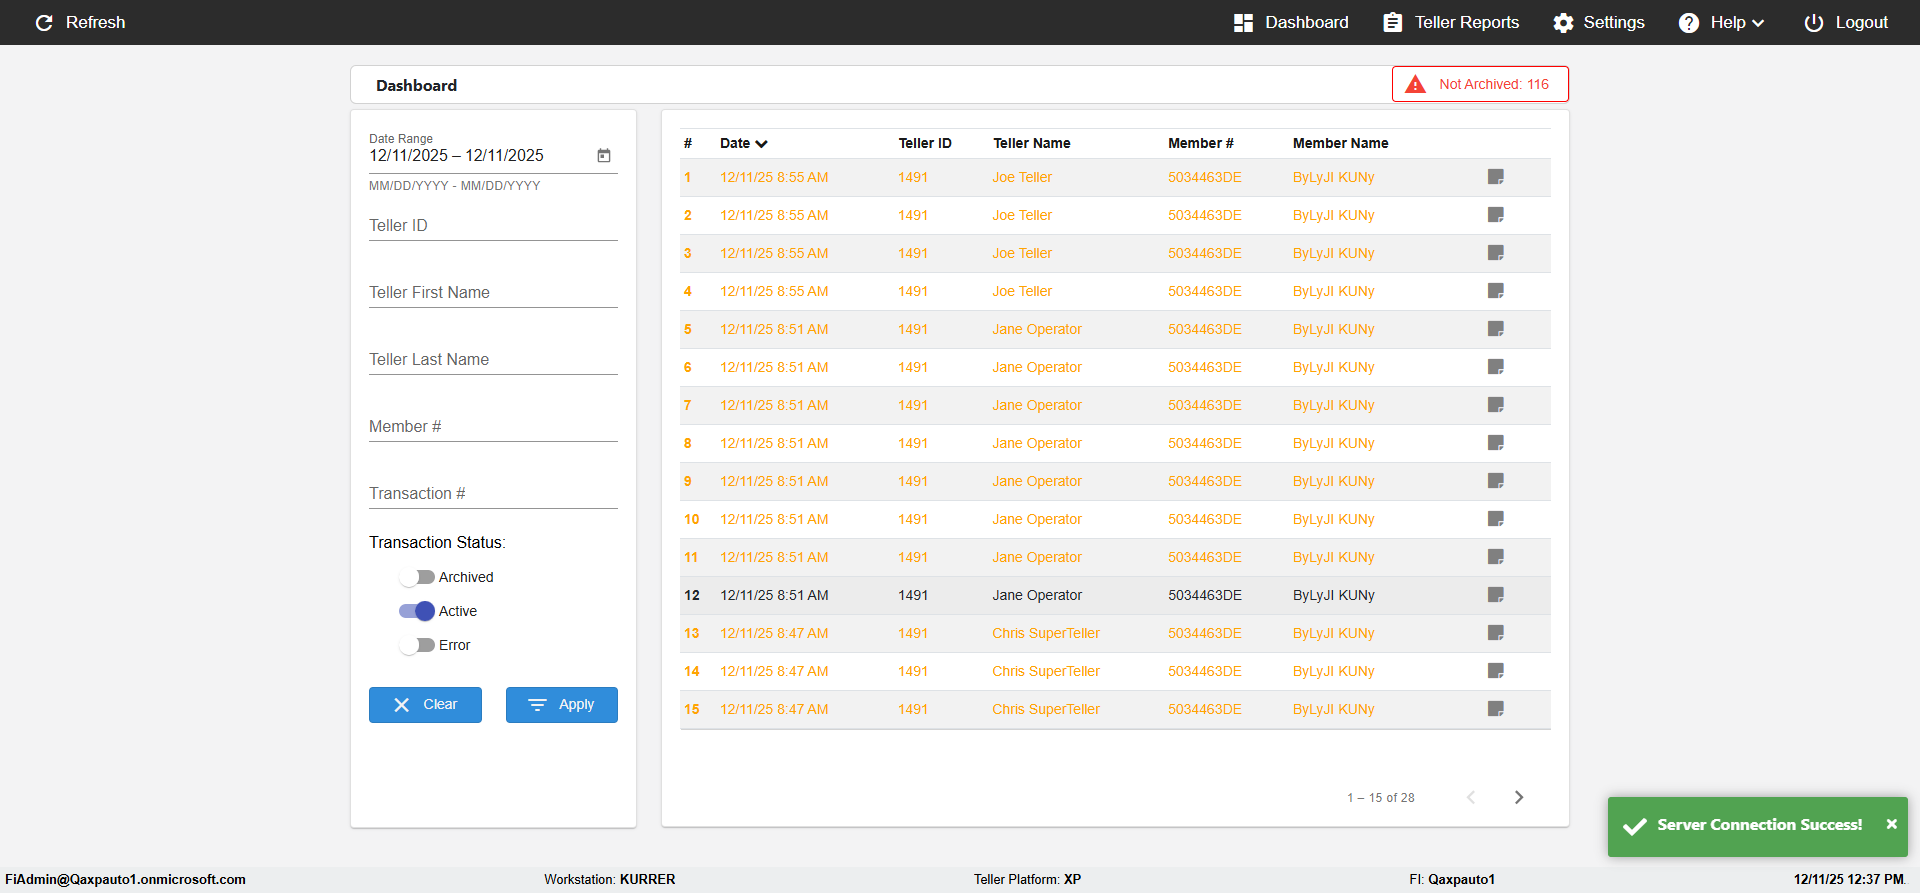
Task: Click the date cell in row 15
Action: (x=774, y=709)
